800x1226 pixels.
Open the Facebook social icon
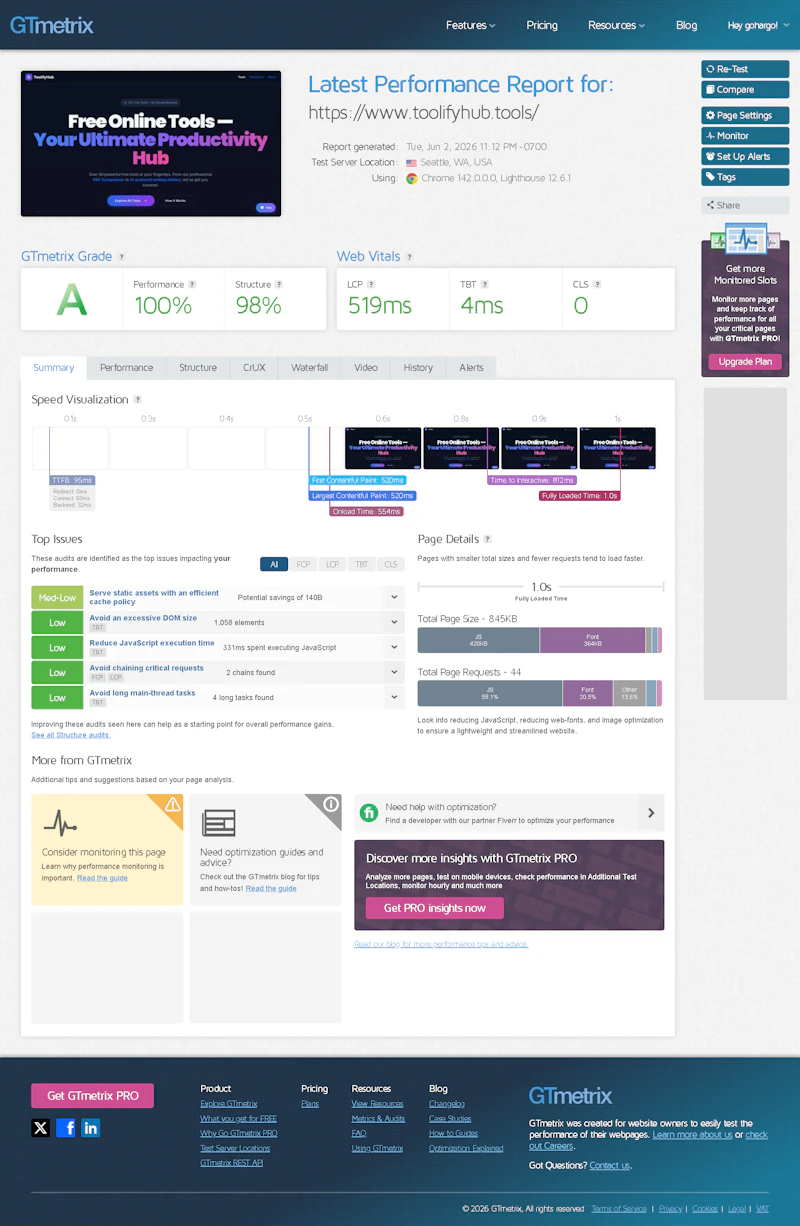pyautogui.click(x=66, y=1128)
